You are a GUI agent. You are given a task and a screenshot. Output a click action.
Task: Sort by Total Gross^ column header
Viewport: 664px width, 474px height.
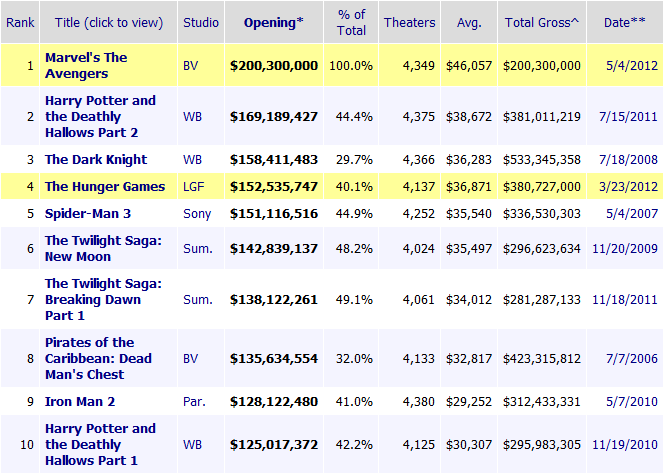click(x=542, y=22)
